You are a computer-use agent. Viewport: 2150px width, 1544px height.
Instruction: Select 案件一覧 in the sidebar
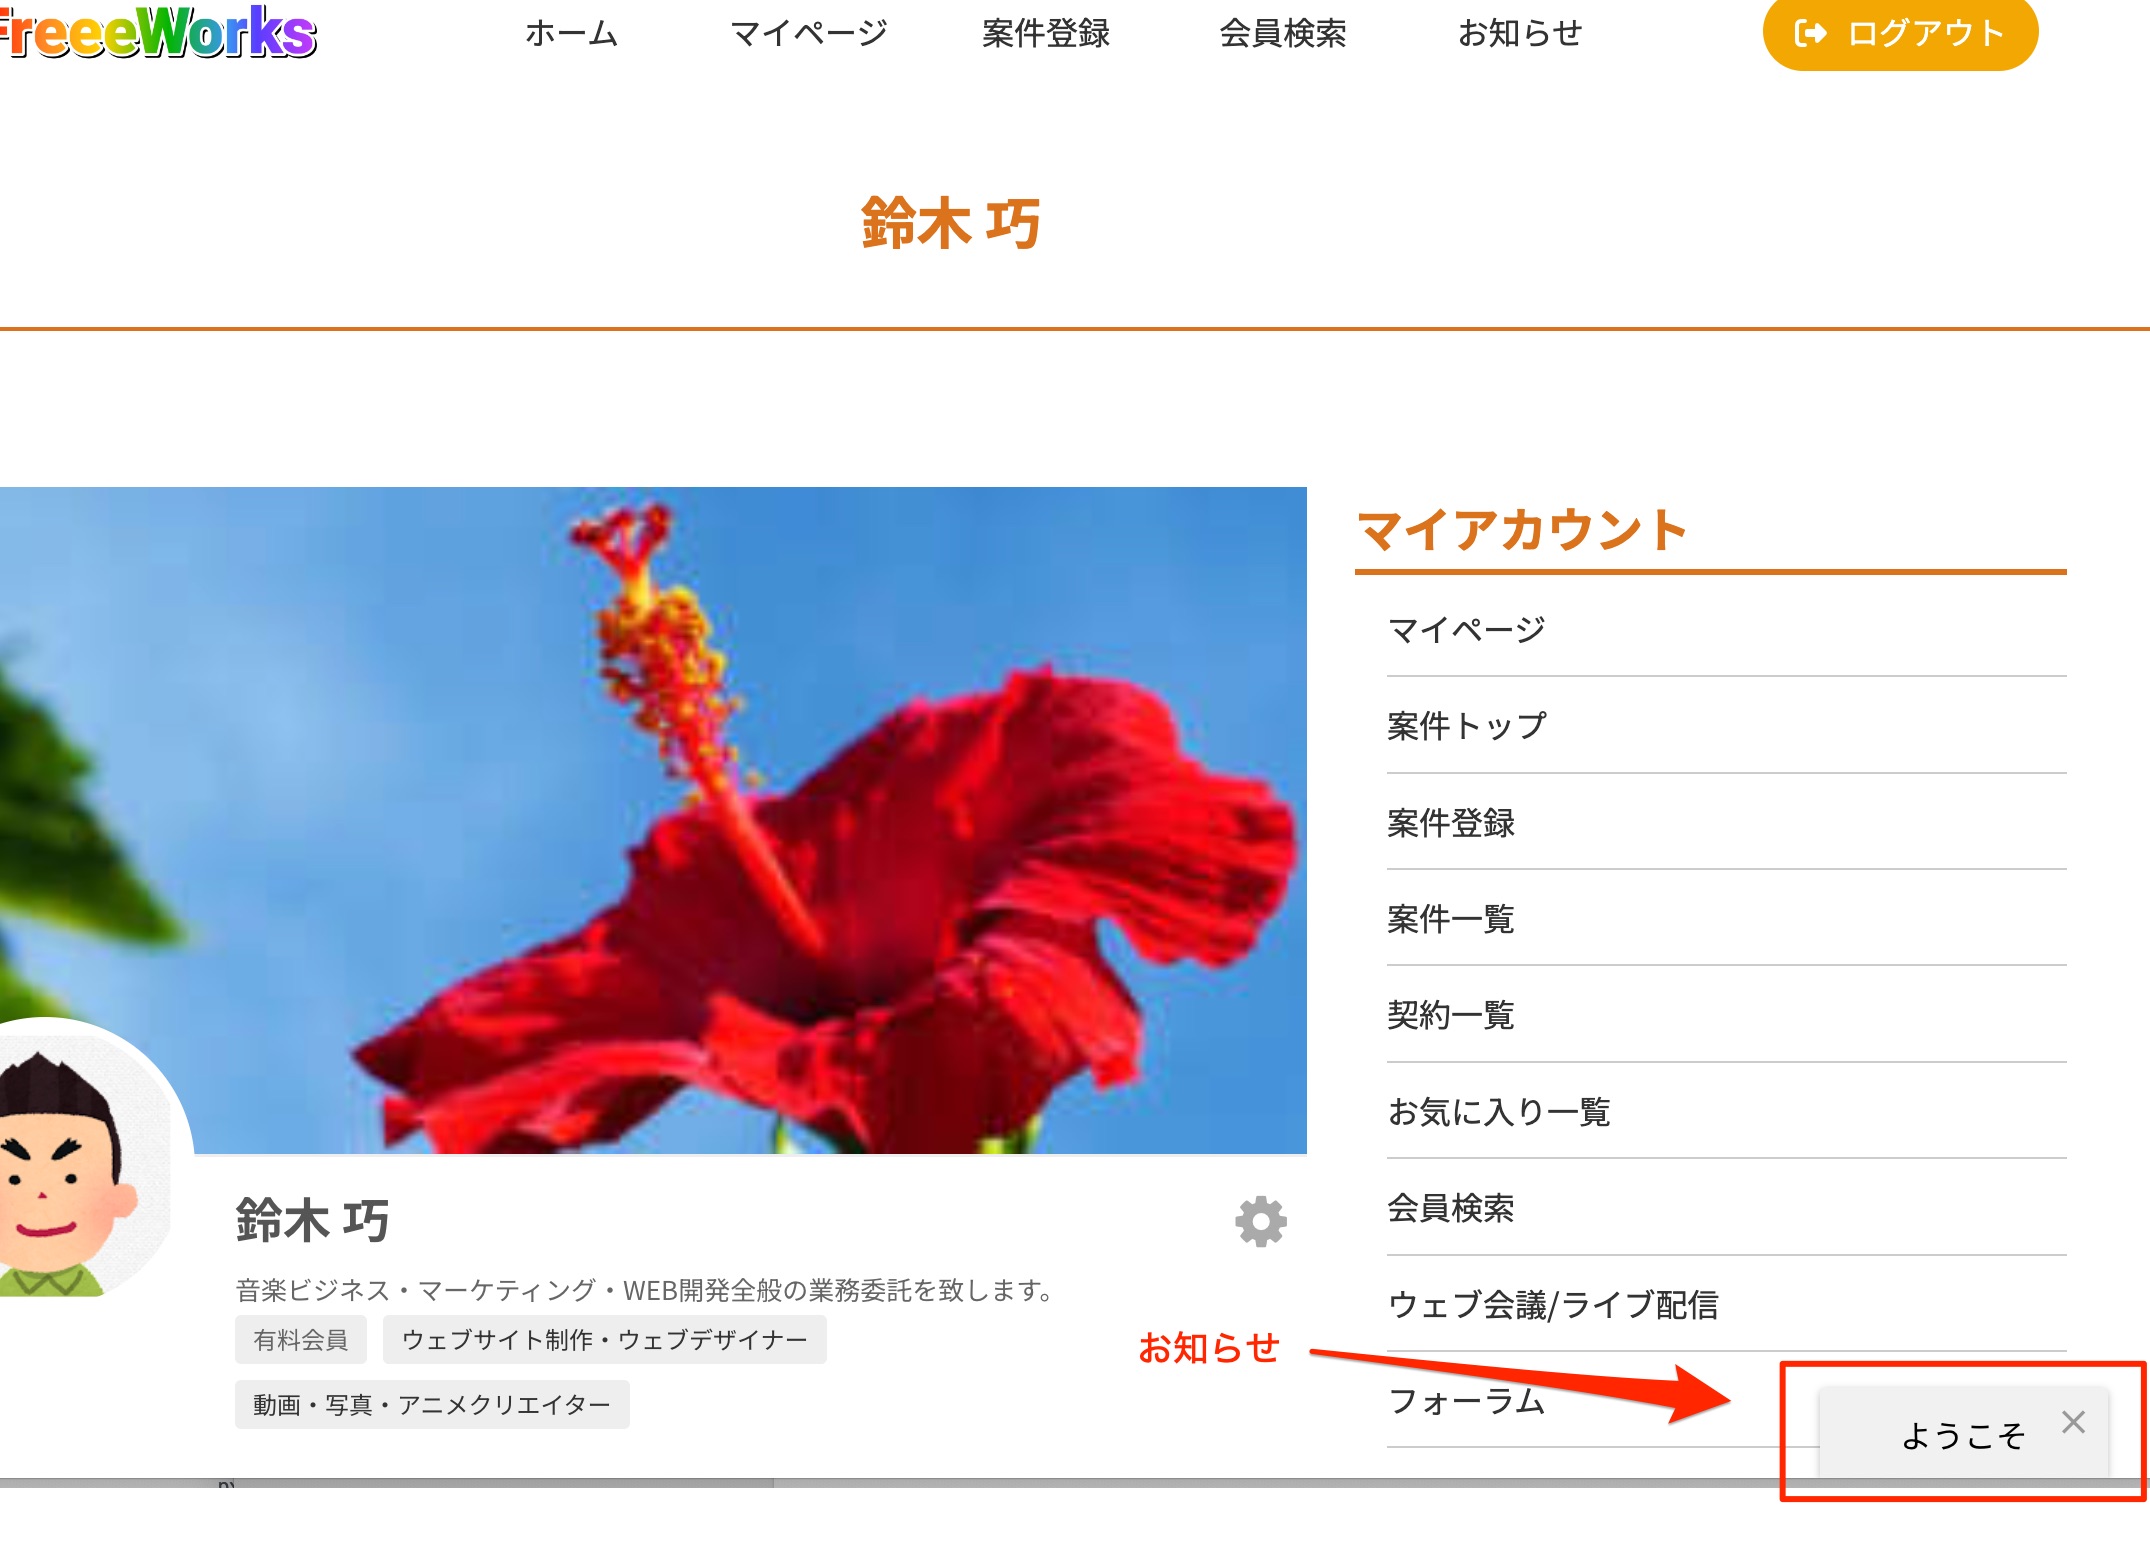coord(1450,919)
